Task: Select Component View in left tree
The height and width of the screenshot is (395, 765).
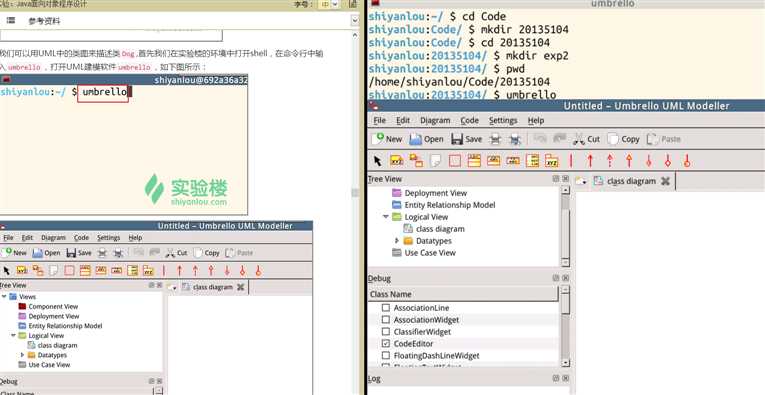Action: pyautogui.click(x=48, y=306)
